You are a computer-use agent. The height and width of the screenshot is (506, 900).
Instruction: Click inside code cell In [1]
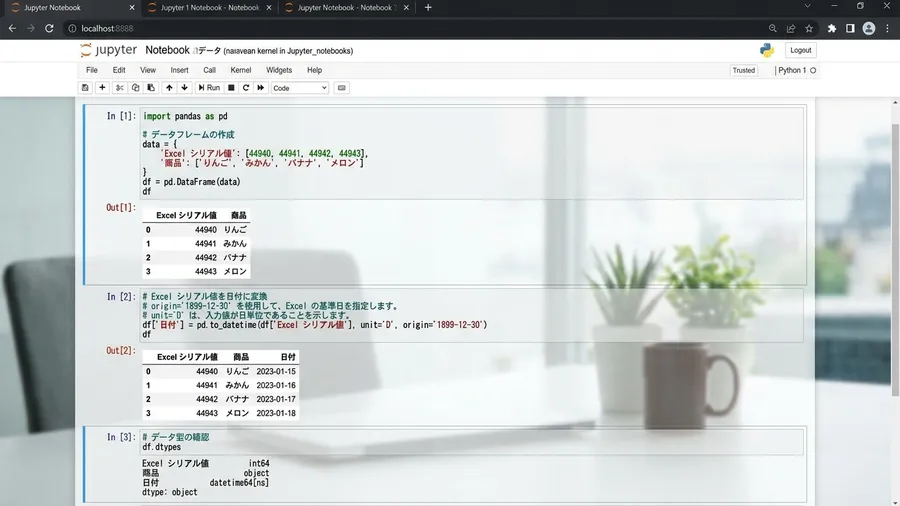pos(472,153)
